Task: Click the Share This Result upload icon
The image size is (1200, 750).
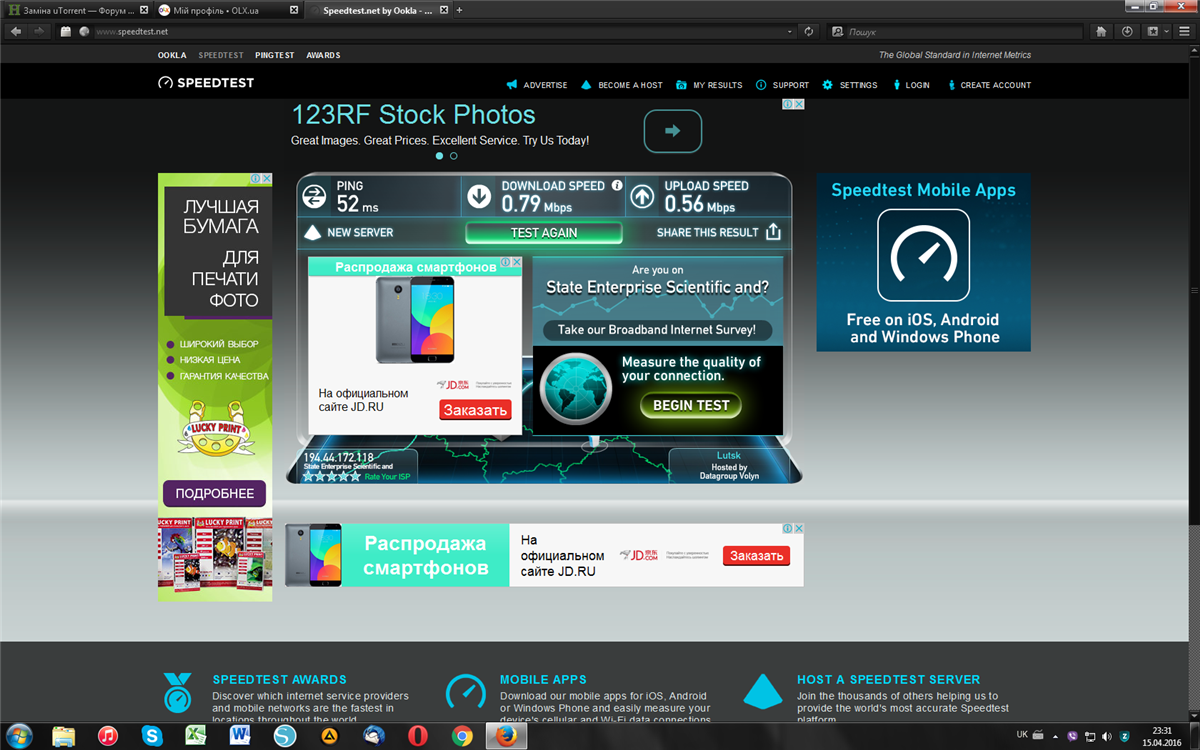Action: (x=773, y=232)
